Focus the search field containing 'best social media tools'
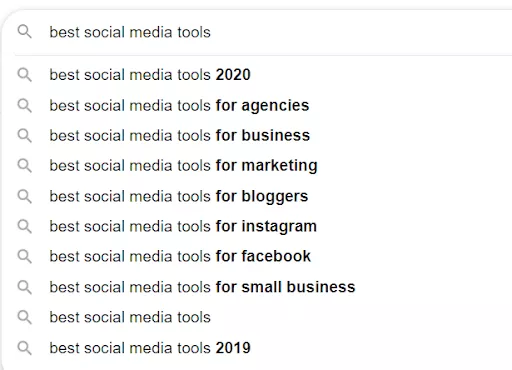This screenshot has width=512, height=370. (263, 32)
